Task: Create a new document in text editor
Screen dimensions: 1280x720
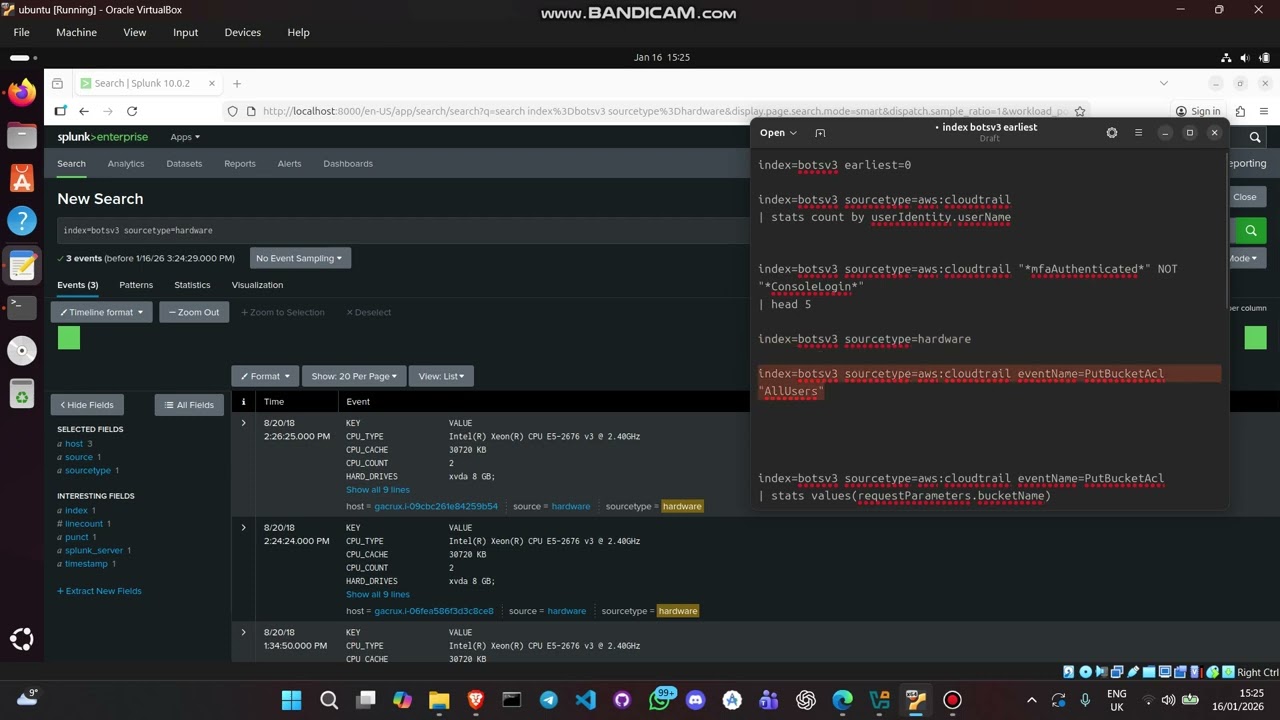Action: click(x=820, y=132)
